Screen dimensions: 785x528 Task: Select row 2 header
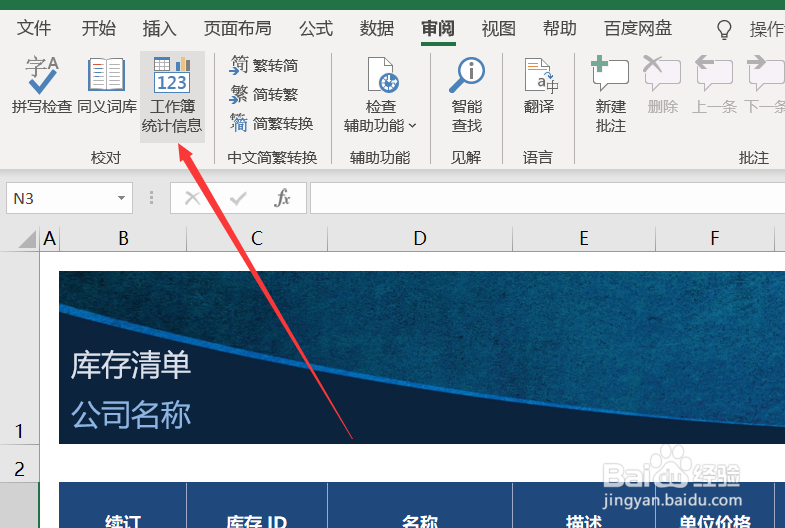[20, 463]
